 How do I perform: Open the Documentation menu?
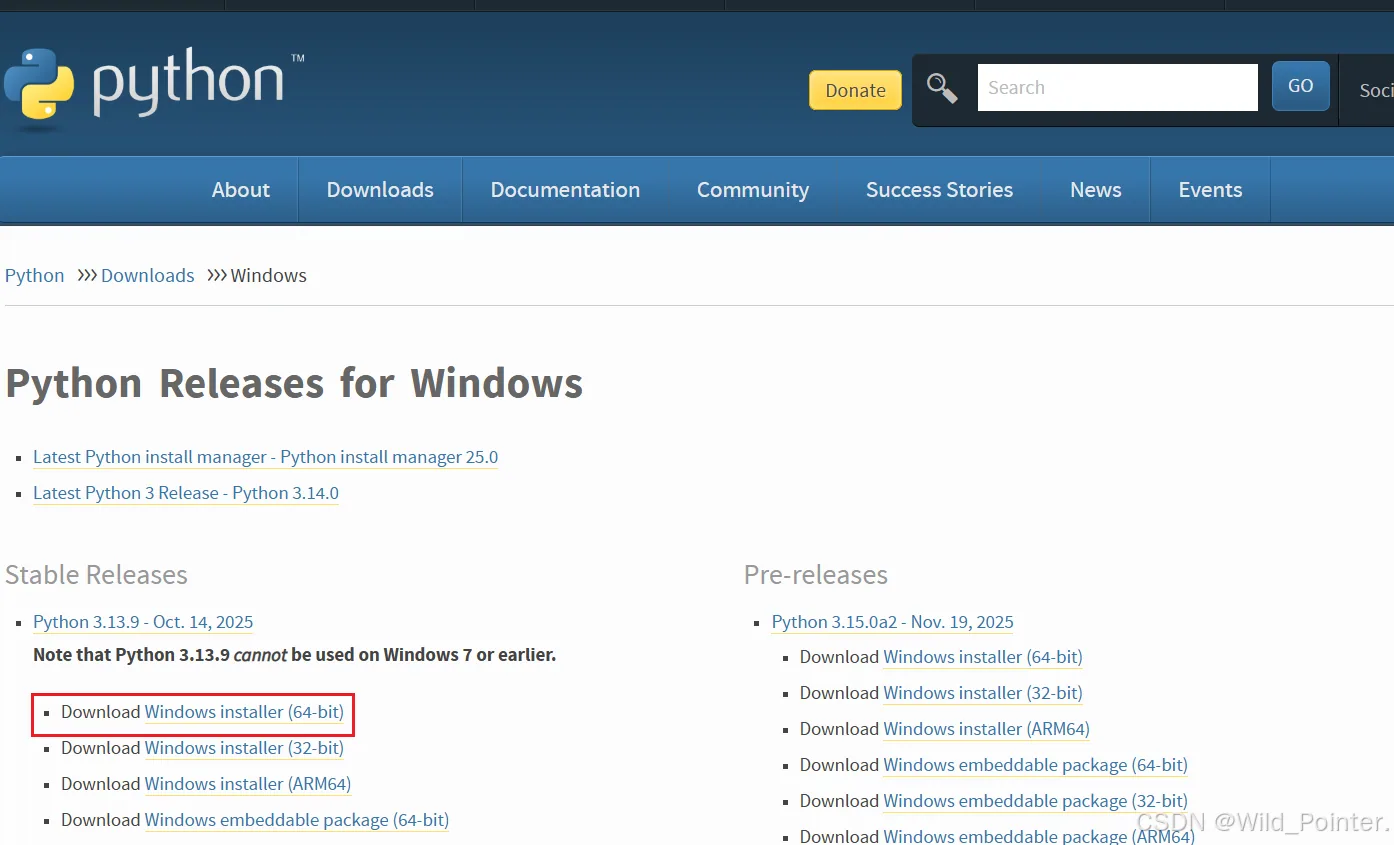(x=565, y=190)
